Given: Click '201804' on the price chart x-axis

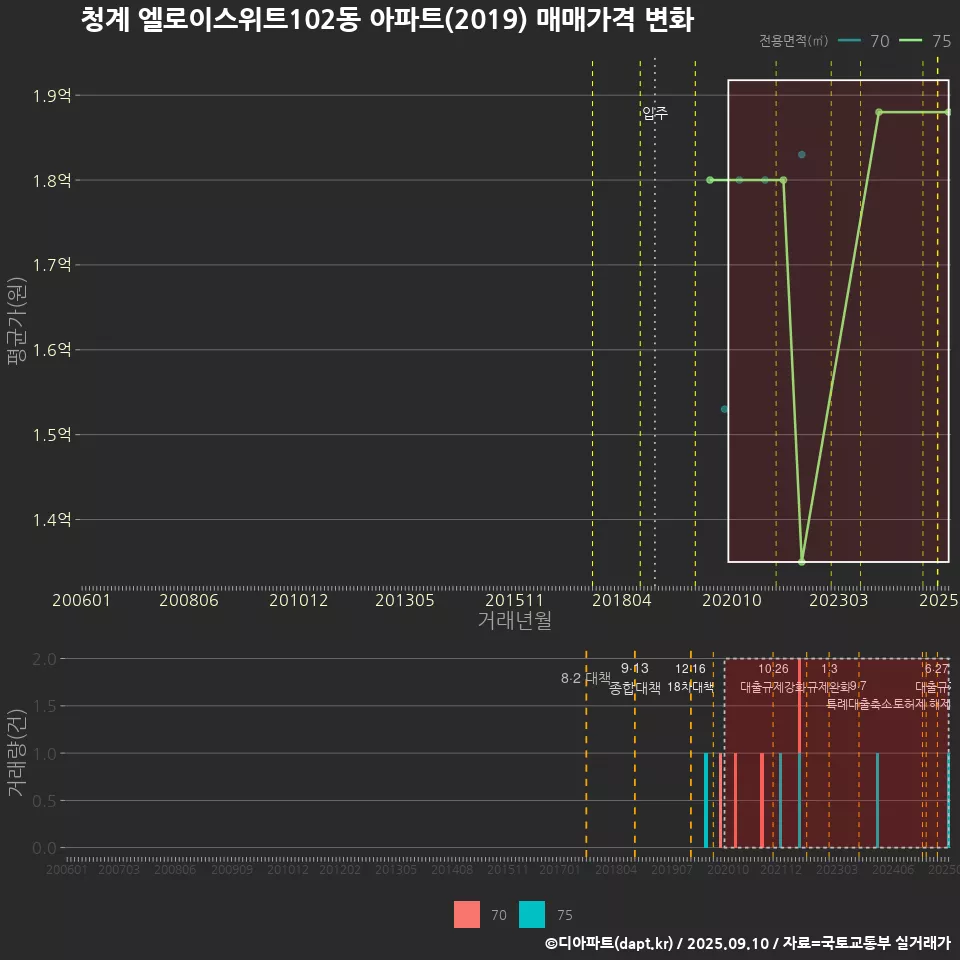Looking at the screenshot, I should 621,600.
